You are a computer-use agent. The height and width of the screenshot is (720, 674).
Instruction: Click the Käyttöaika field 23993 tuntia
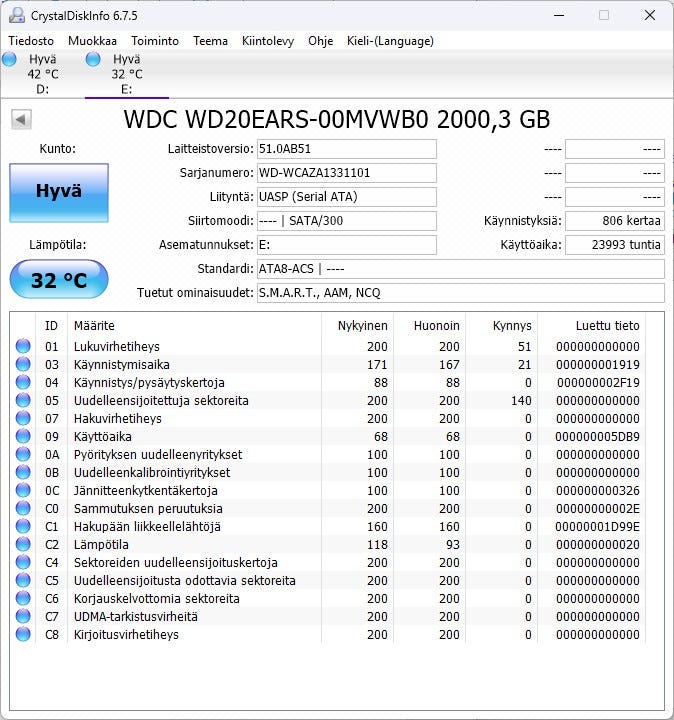coord(615,245)
